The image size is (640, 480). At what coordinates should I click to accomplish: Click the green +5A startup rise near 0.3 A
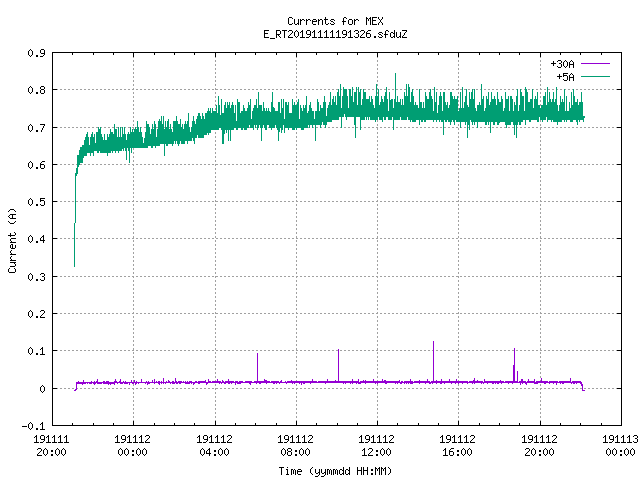(75, 245)
